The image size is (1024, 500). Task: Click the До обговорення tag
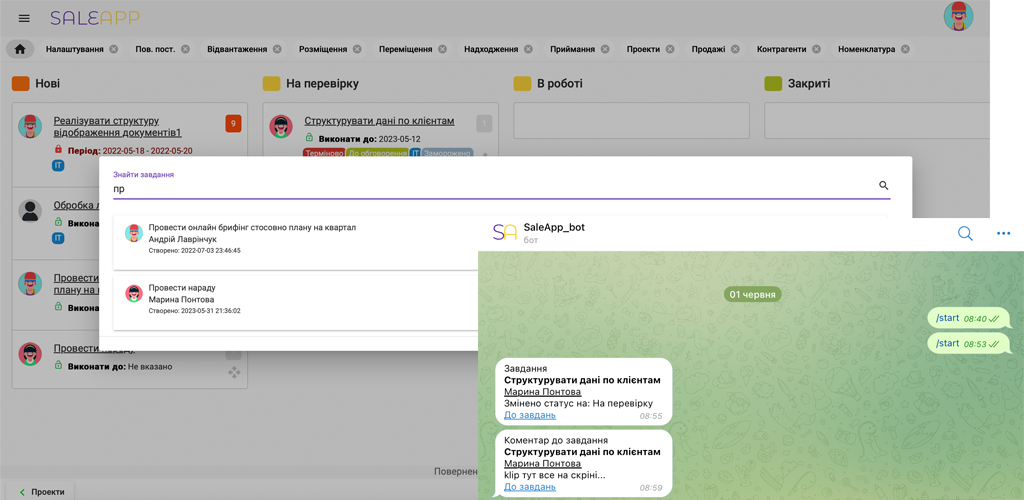(x=377, y=154)
